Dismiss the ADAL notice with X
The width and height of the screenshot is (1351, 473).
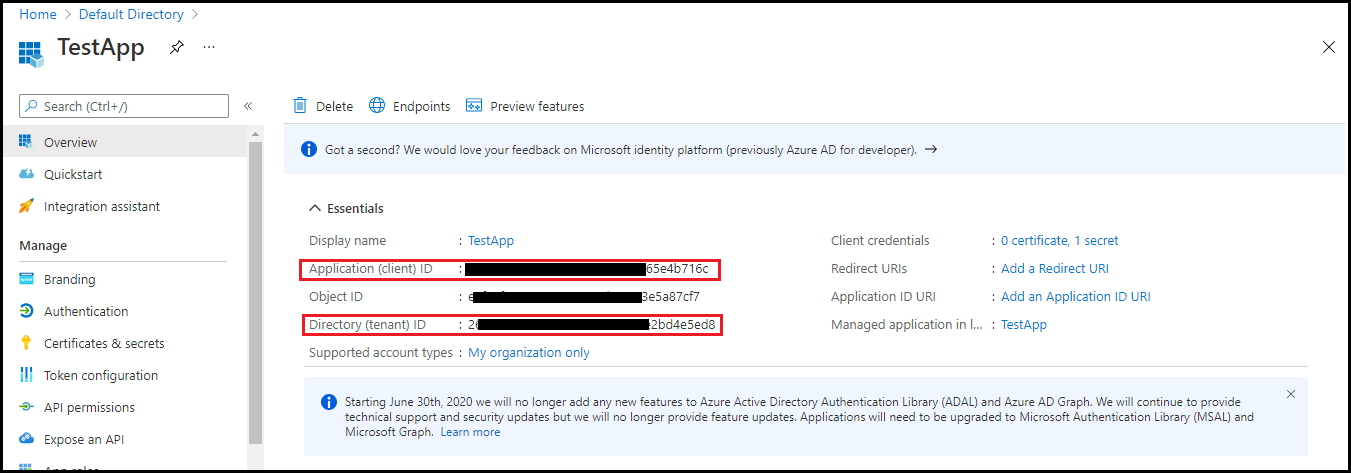tap(1290, 394)
